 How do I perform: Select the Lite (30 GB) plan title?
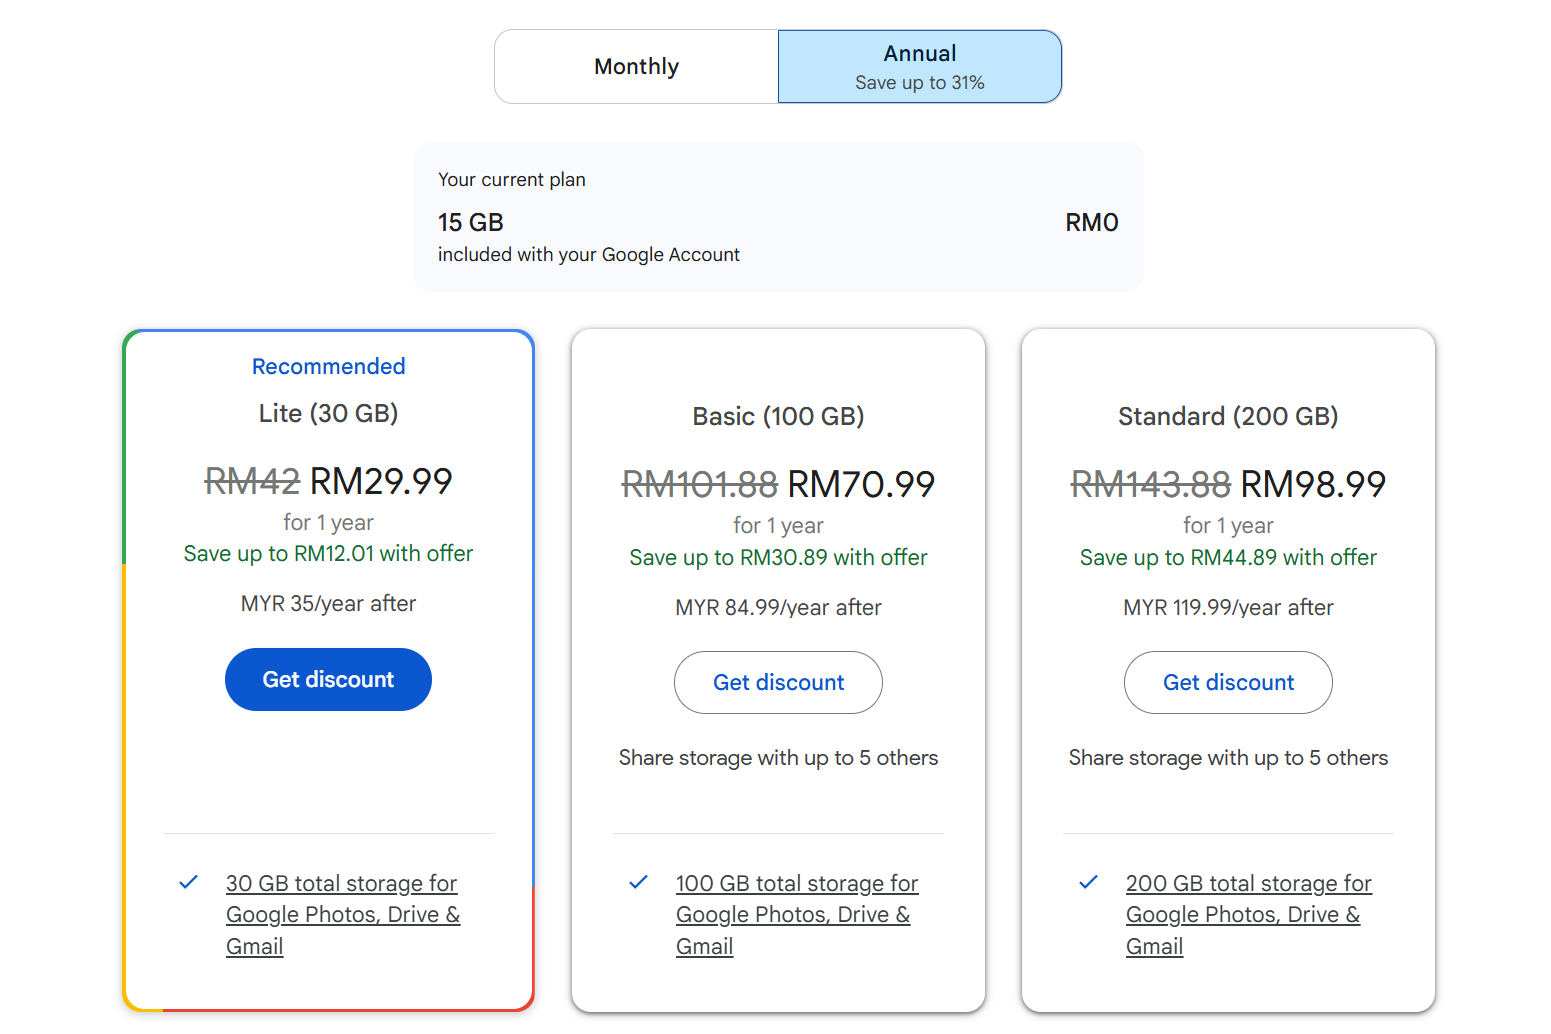coord(328,414)
